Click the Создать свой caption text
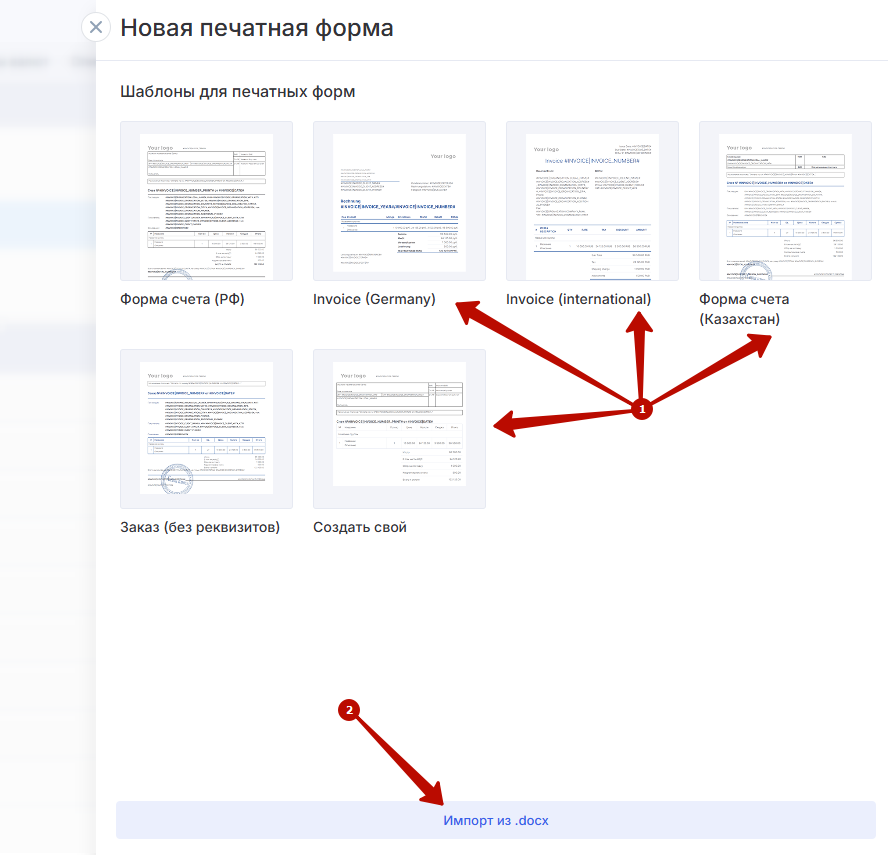 pos(360,527)
